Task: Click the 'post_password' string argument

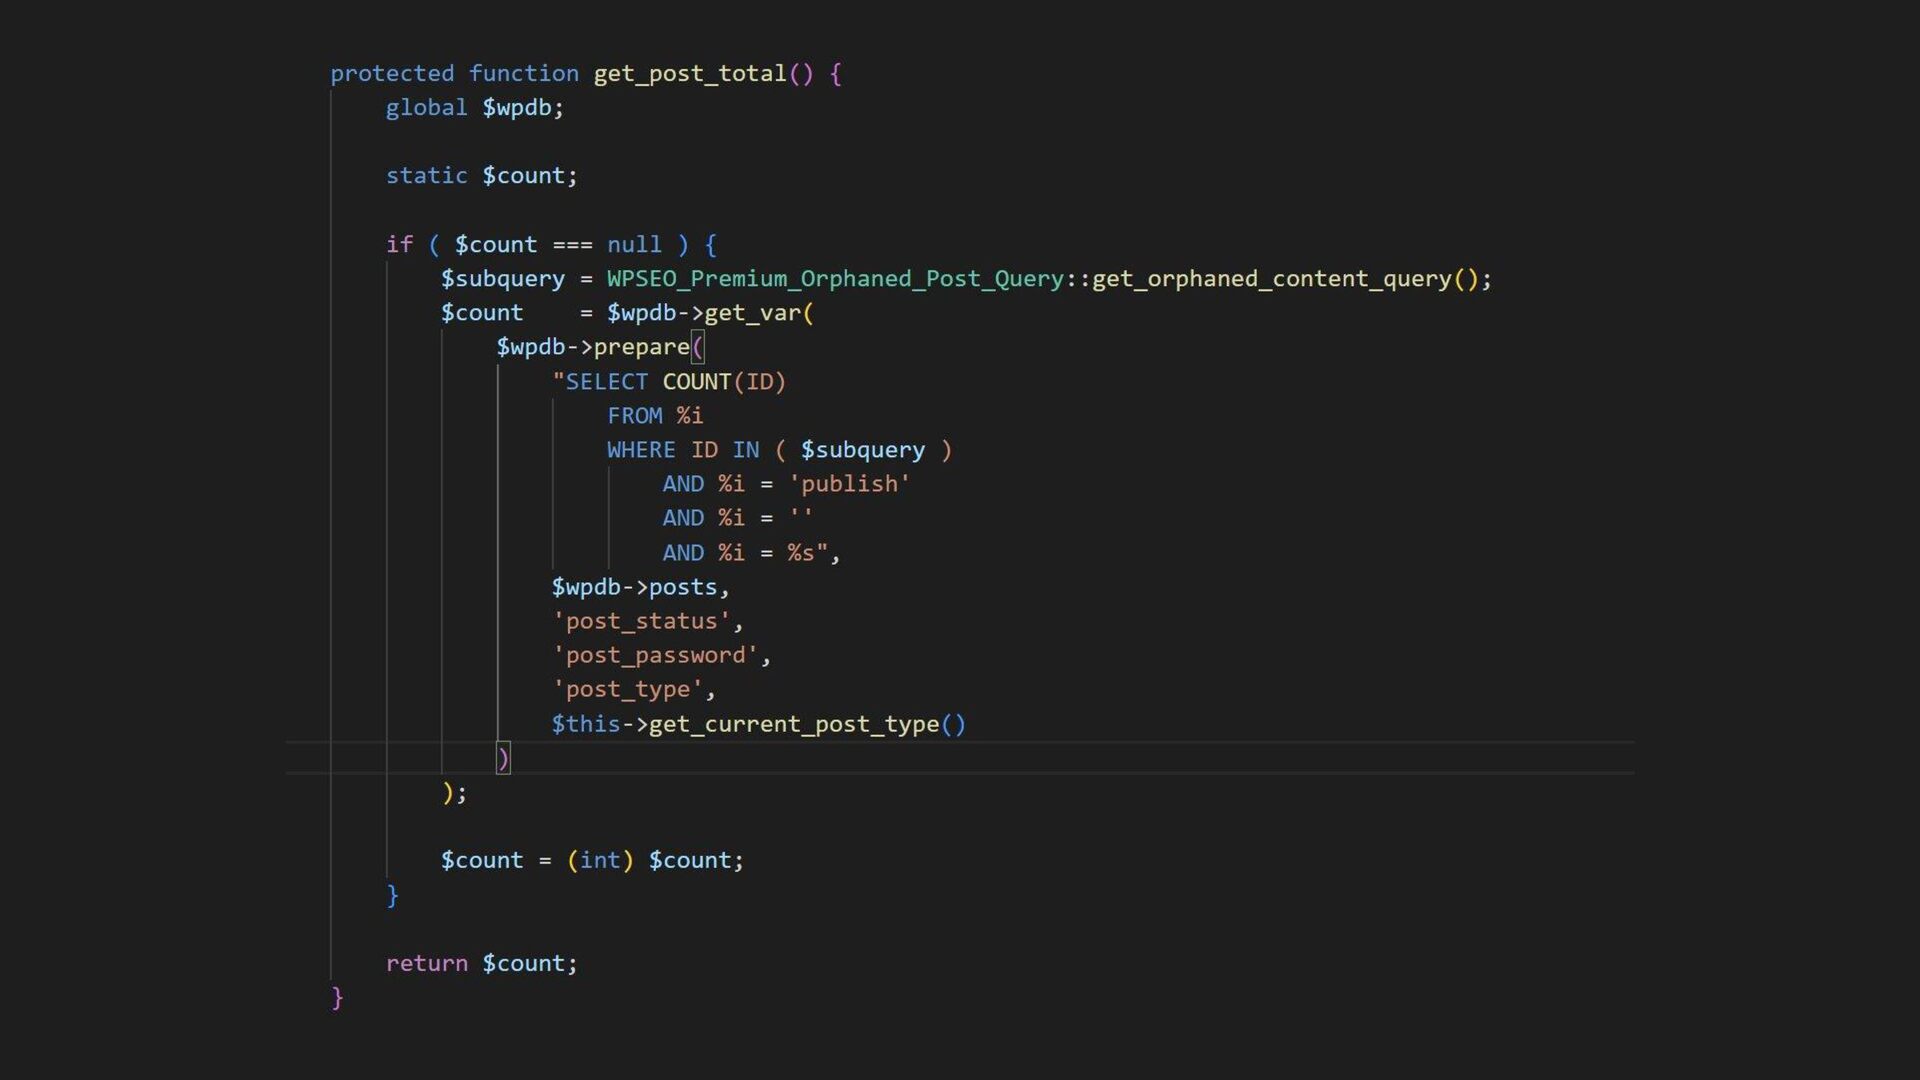Action: (x=655, y=655)
